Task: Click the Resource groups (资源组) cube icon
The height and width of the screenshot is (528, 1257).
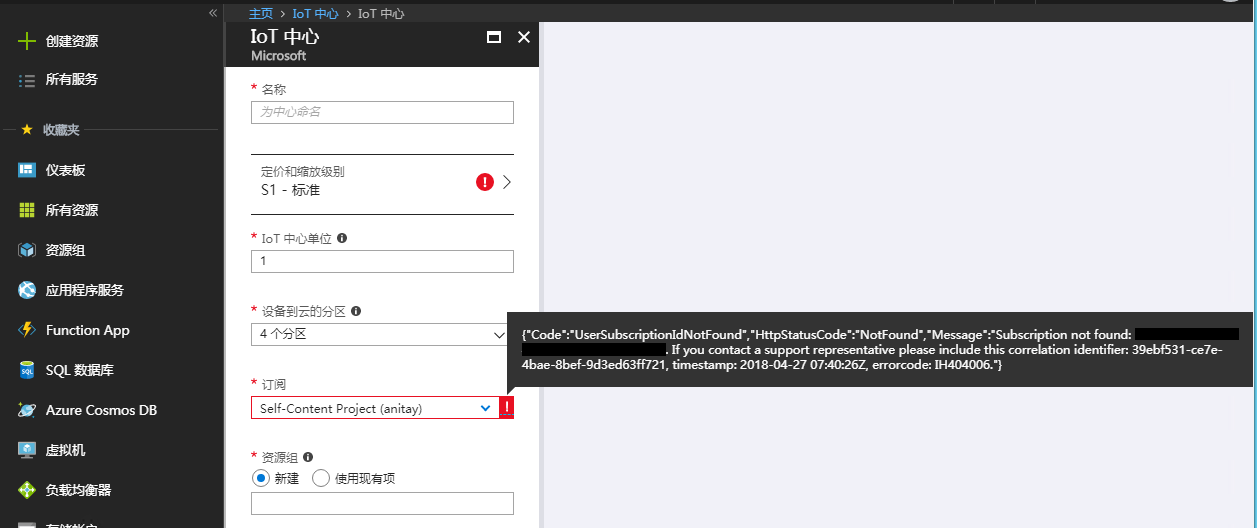Action: point(27,250)
